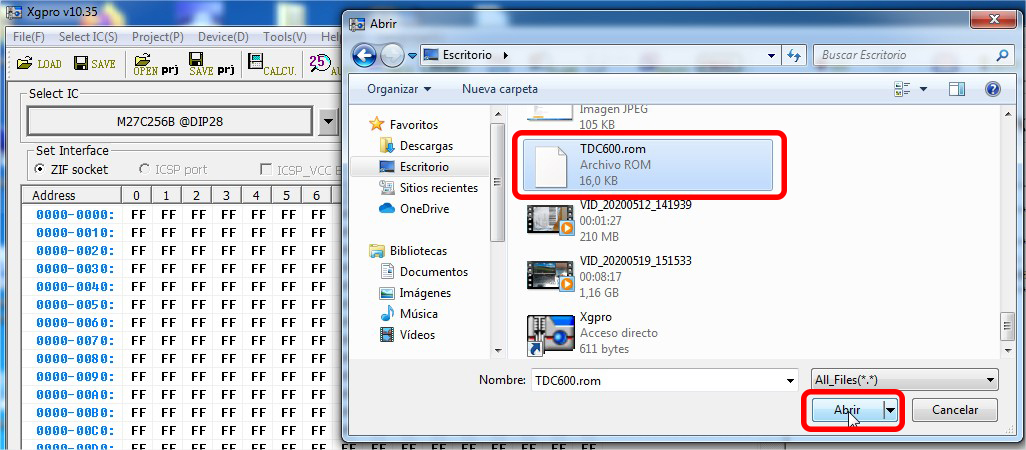The image size is (1026, 450).
Task: Click the LOAD file toolbar icon
Action: (x=39, y=64)
